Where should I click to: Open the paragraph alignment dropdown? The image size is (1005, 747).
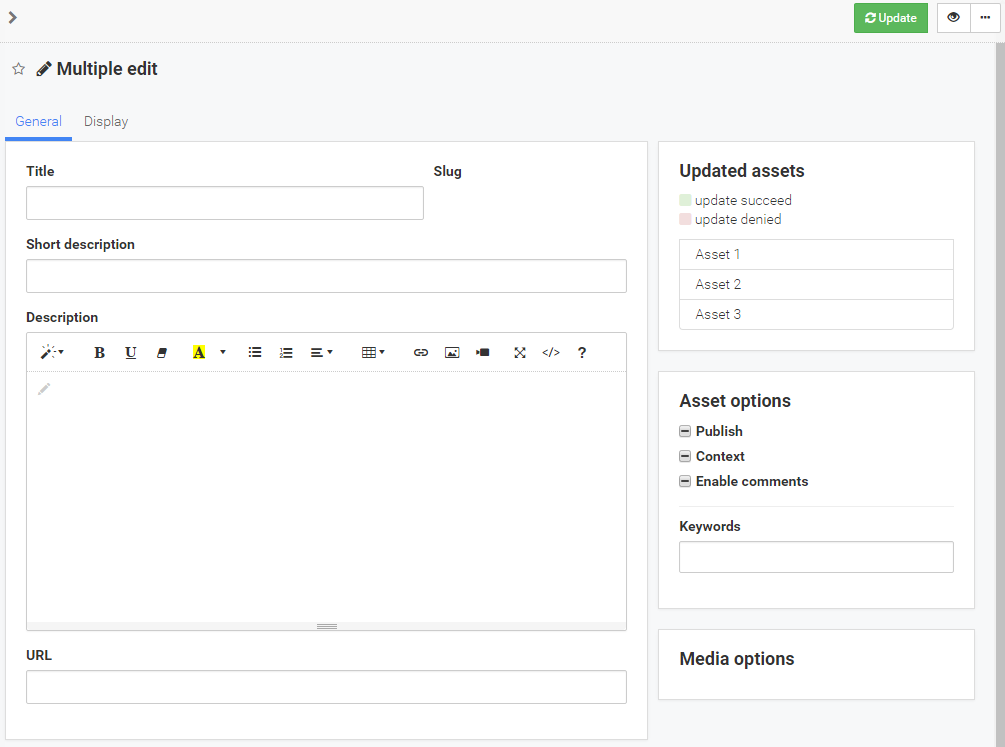click(321, 352)
